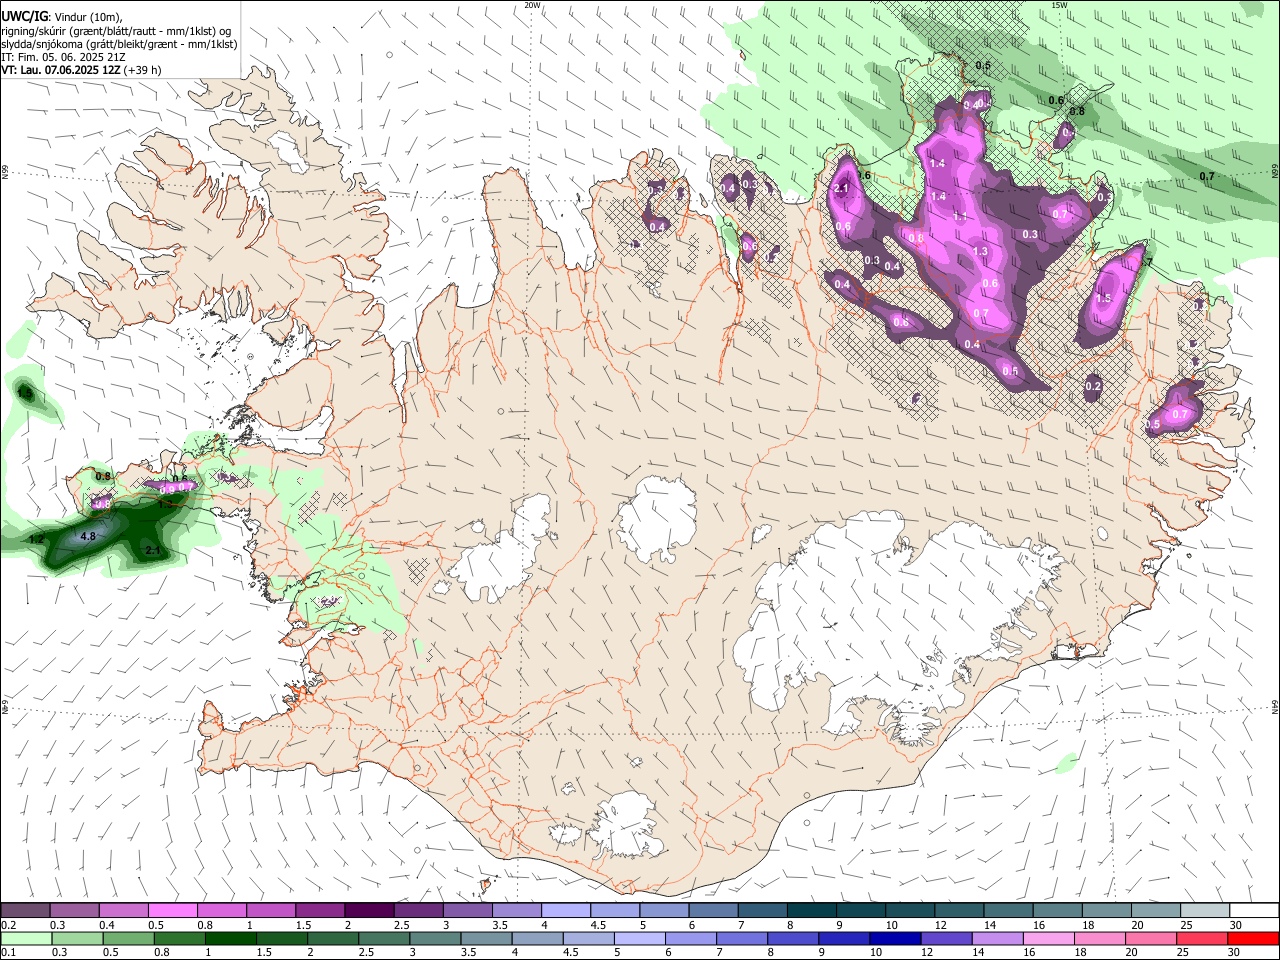Image resolution: width=1280 pixels, height=960 pixels.
Task: Click the 'IT: Fim. 05. 06. 2025 21Z' line
Action: coord(63,57)
